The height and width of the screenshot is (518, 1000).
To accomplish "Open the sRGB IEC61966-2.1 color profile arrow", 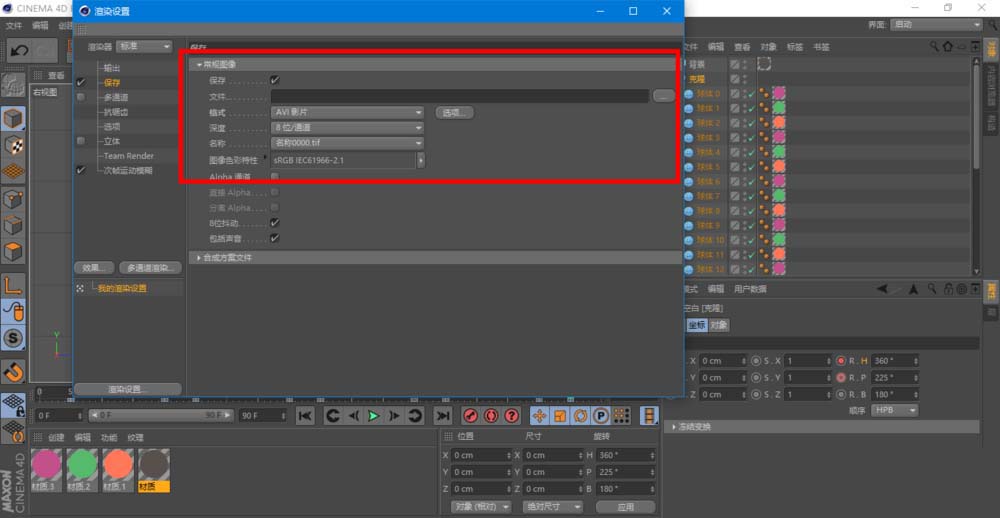I will [421, 160].
